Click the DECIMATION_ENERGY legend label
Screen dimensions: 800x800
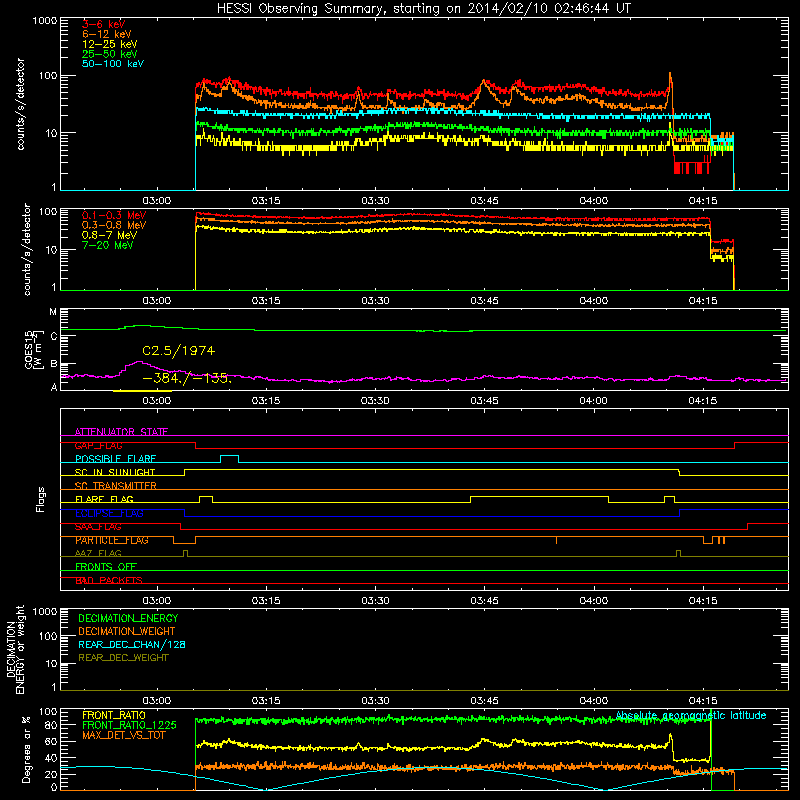pyautogui.click(x=128, y=618)
